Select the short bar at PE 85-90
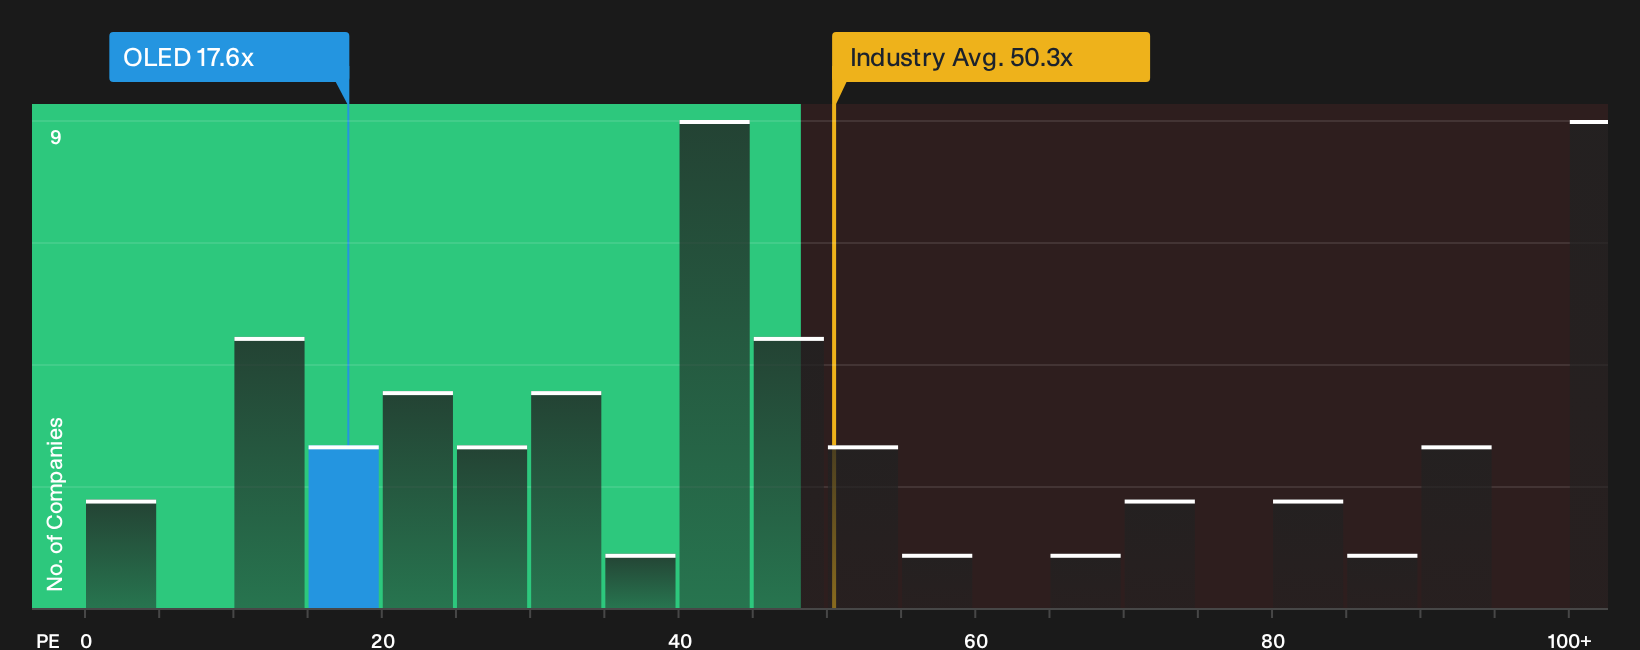 (1382, 581)
